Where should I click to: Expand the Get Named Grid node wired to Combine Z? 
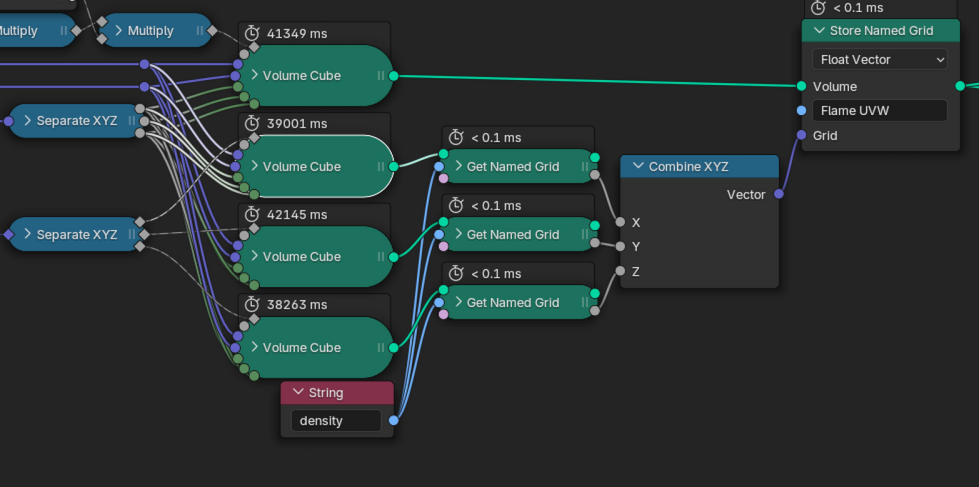click(459, 302)
